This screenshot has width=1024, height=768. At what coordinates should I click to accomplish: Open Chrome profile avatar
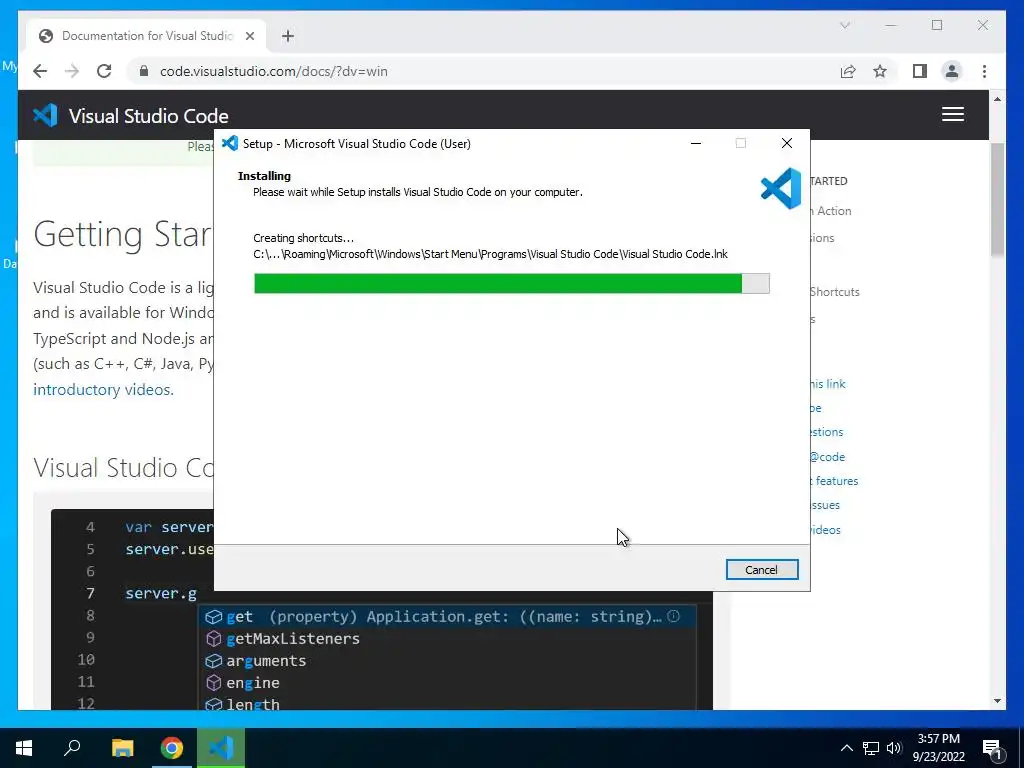pyautogui.click(x=952, y=71)
